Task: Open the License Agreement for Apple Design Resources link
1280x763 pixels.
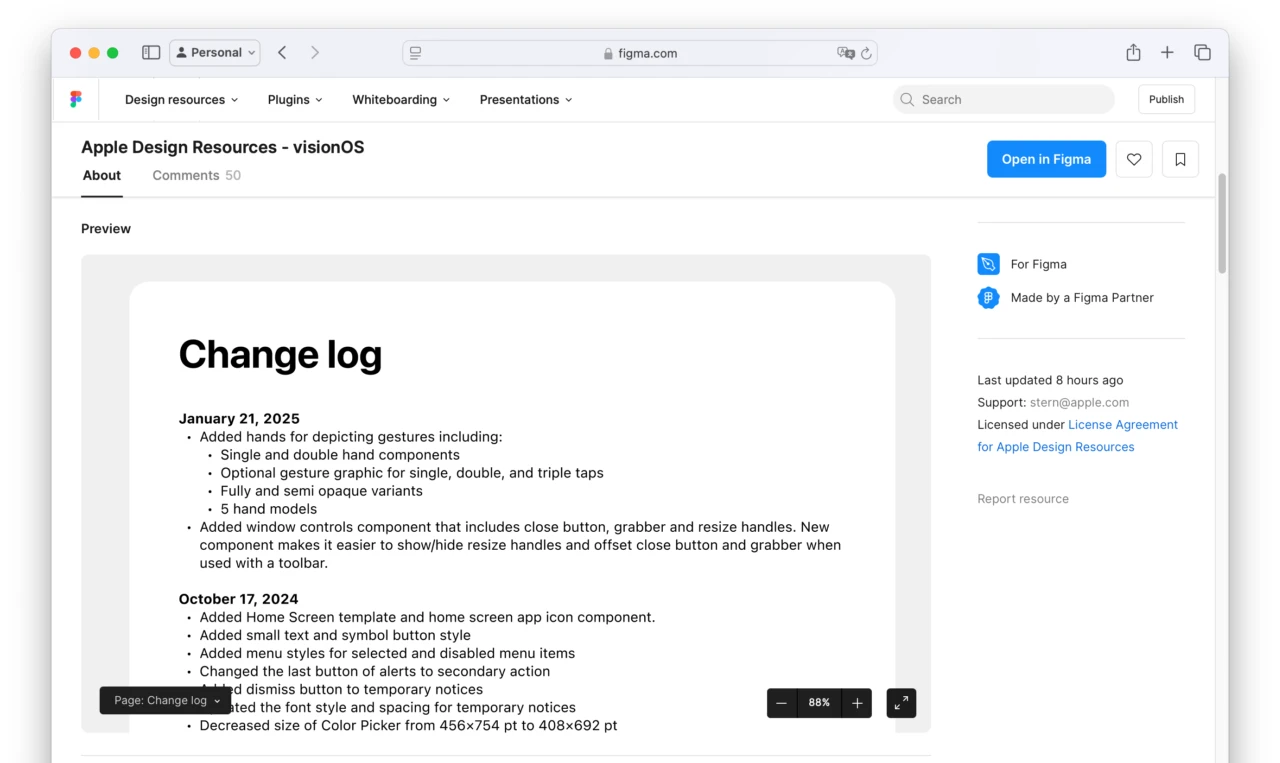Action: click(x=1078, y=436)
